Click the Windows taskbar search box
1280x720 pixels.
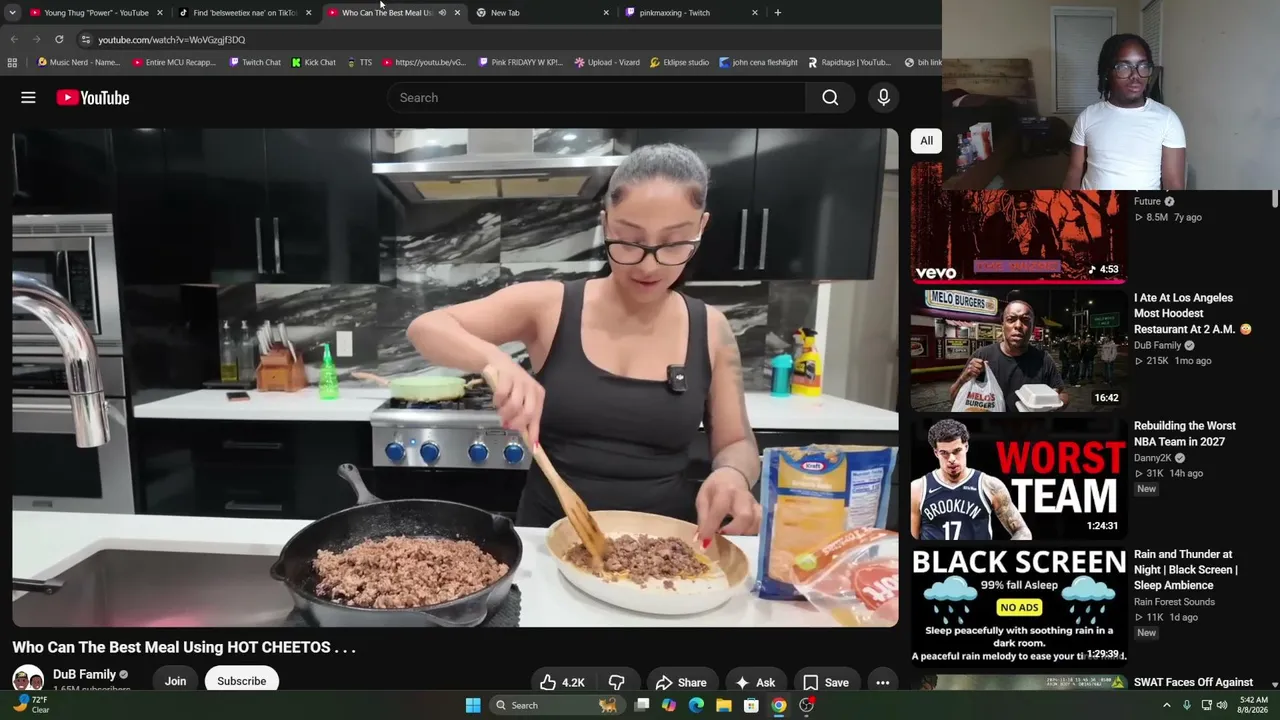point(558,705)
